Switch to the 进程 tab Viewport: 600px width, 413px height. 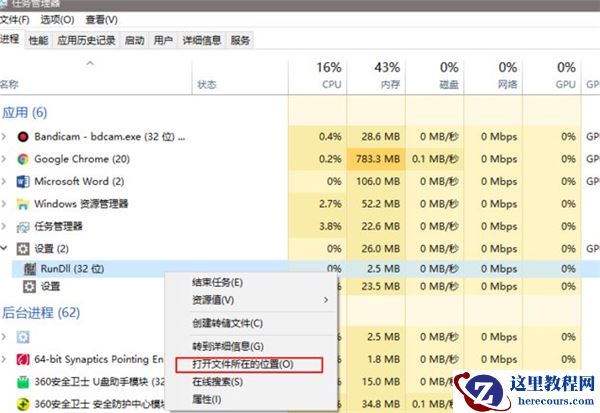coord(10,39)
